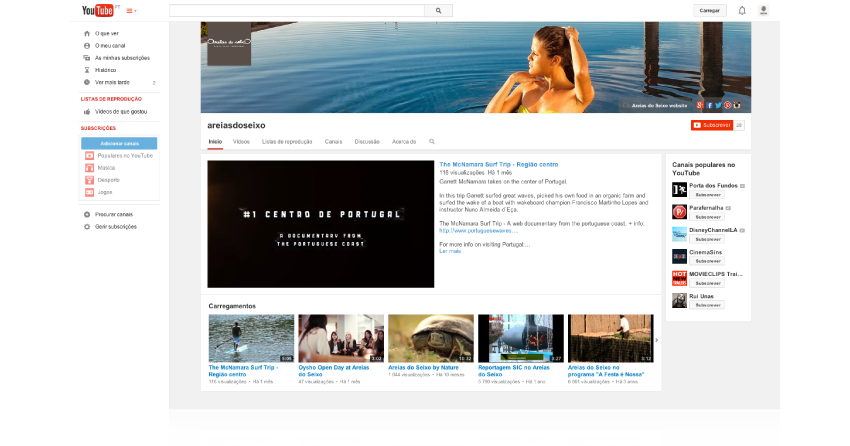This screenshot has width=850, height=446.
Task: Open the notifications bell
Action: [742, 10]
